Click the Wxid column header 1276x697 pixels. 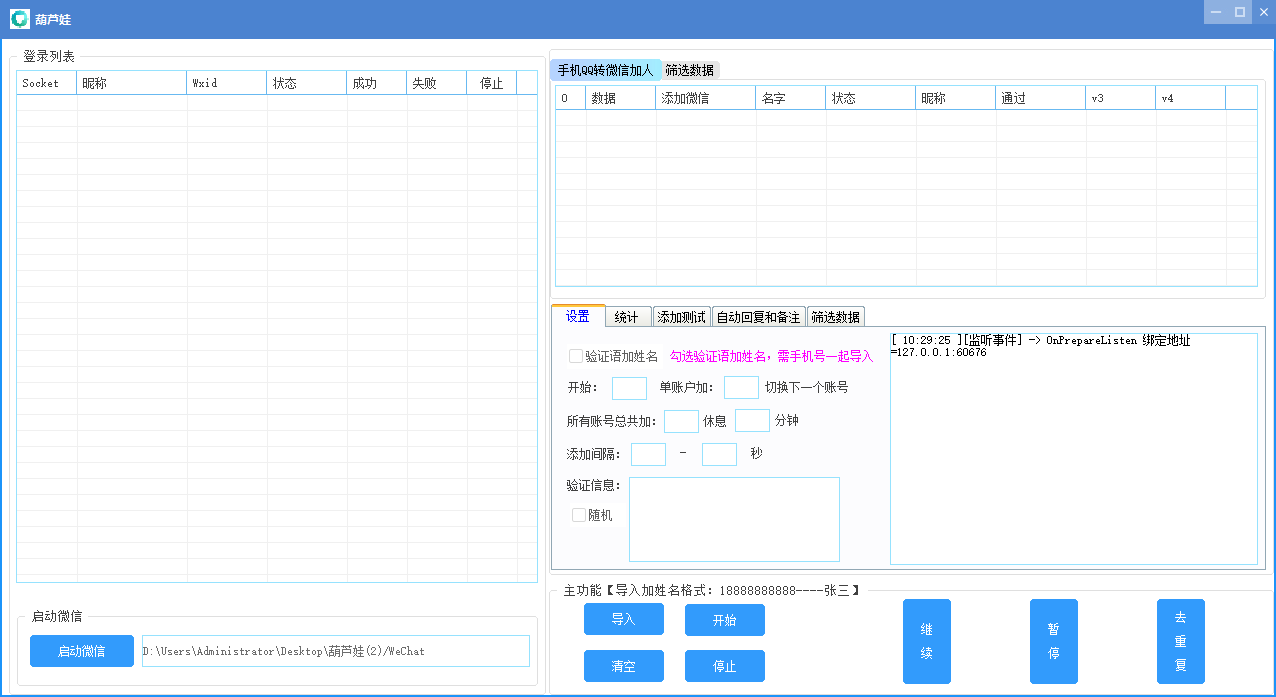point(227,83)
